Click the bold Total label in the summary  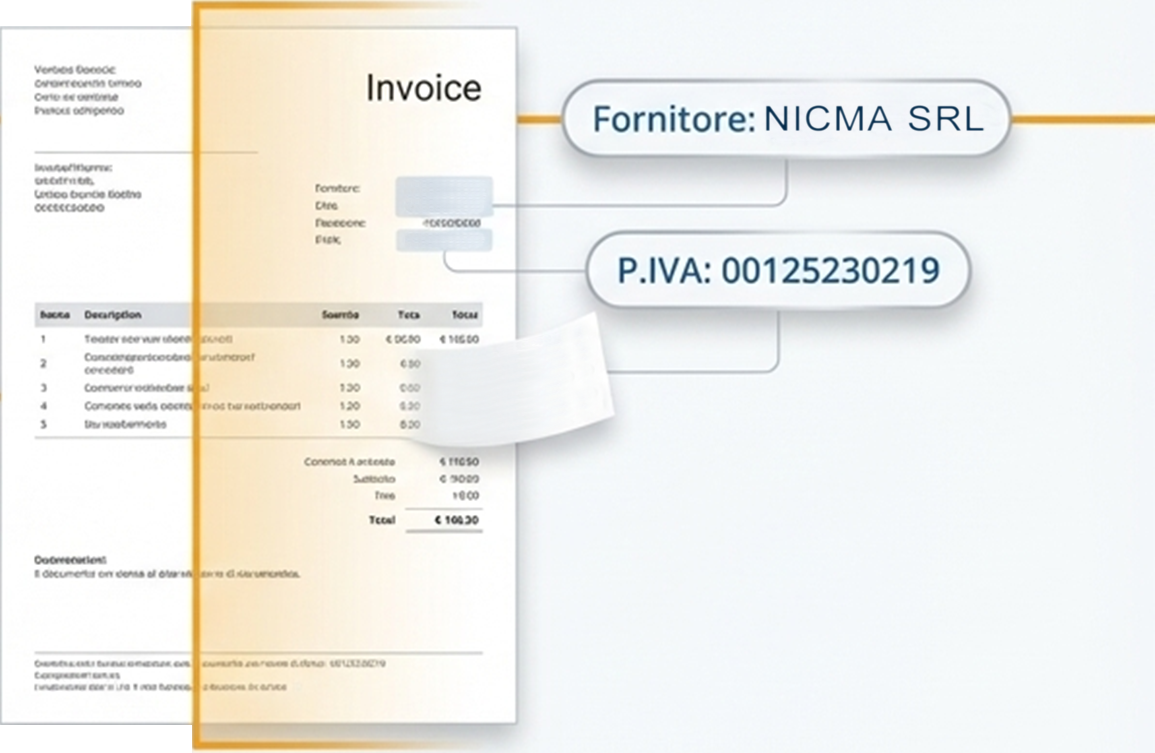pos(382,520)
